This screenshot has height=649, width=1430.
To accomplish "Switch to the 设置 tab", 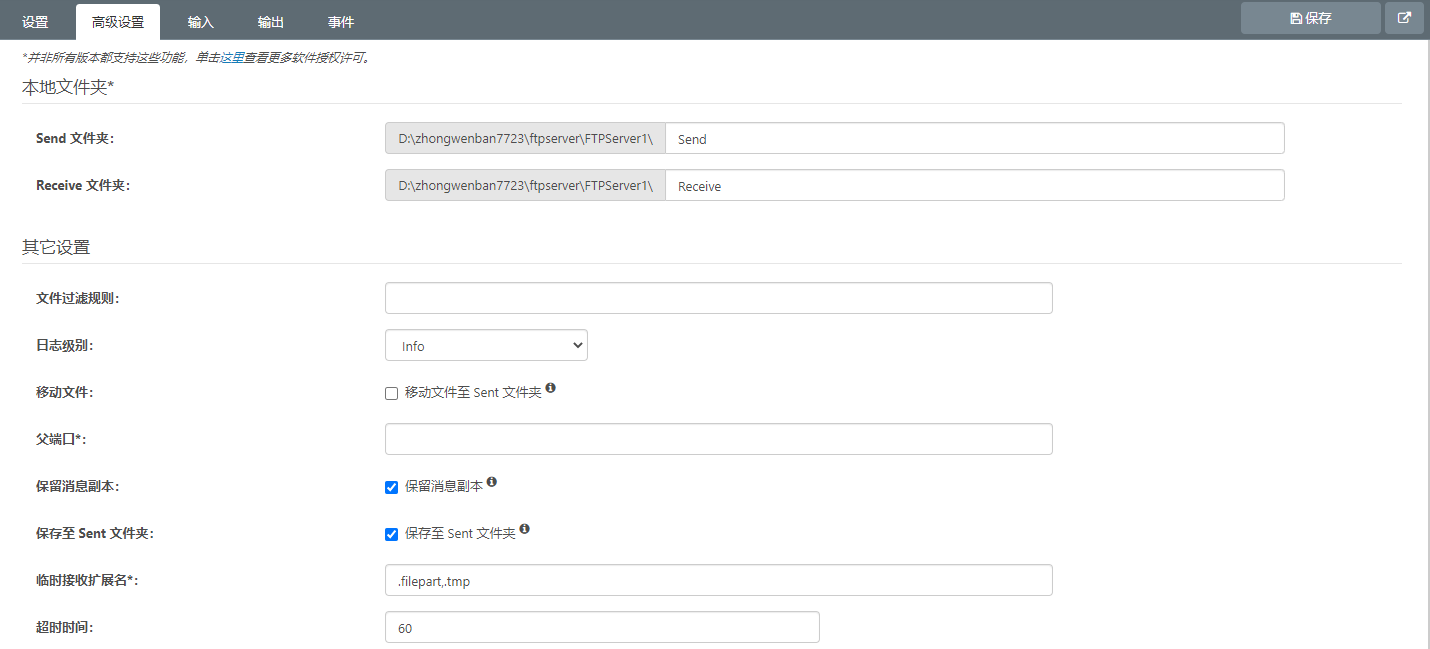I will point(35,22).
